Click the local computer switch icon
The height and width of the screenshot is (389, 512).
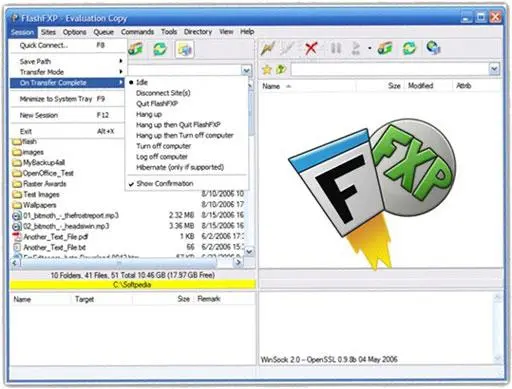[x=184, y=50]
